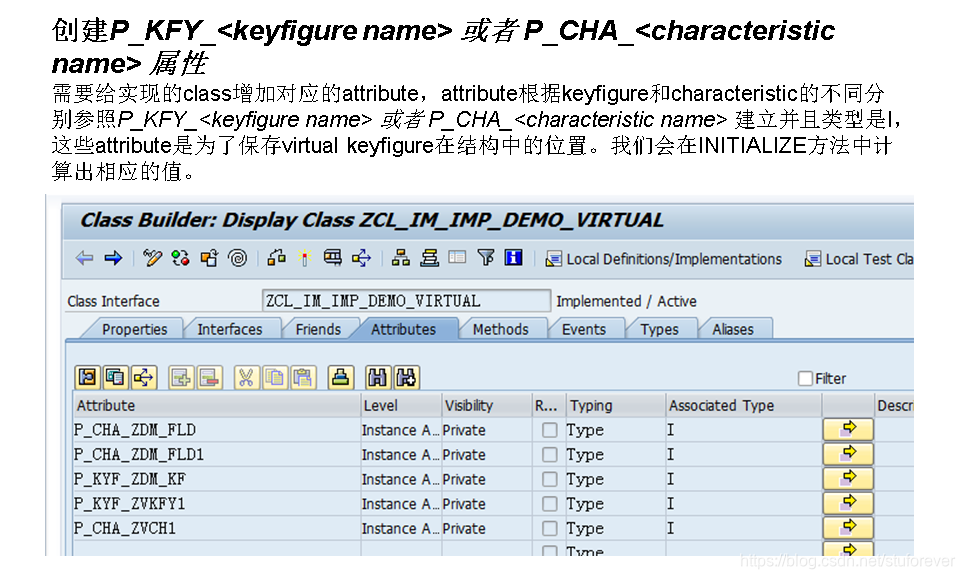Viewport: 965px width, 579px height.
Task: Click the yellow arrow button for P_CHA_ZDM_FLD1
Action: pyautogui.click(x=848, y=453)
